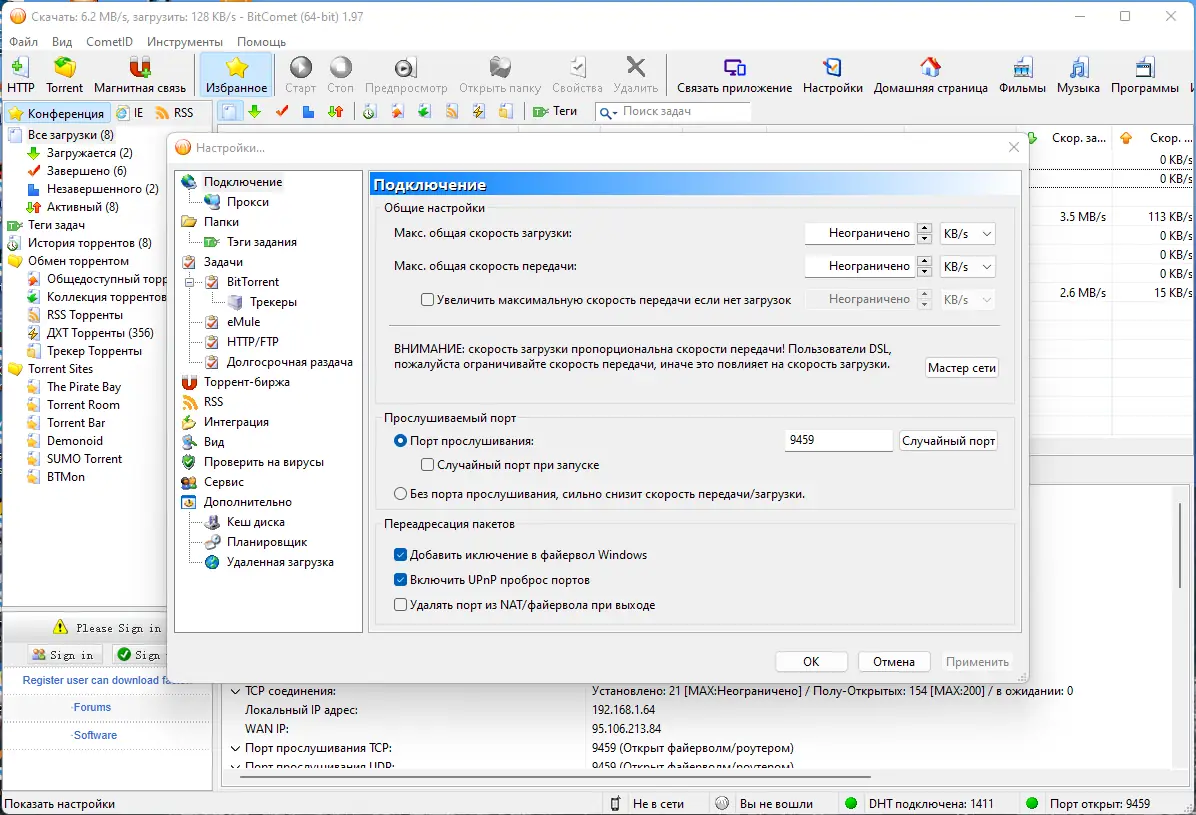Open the Software link

point(95,736)
